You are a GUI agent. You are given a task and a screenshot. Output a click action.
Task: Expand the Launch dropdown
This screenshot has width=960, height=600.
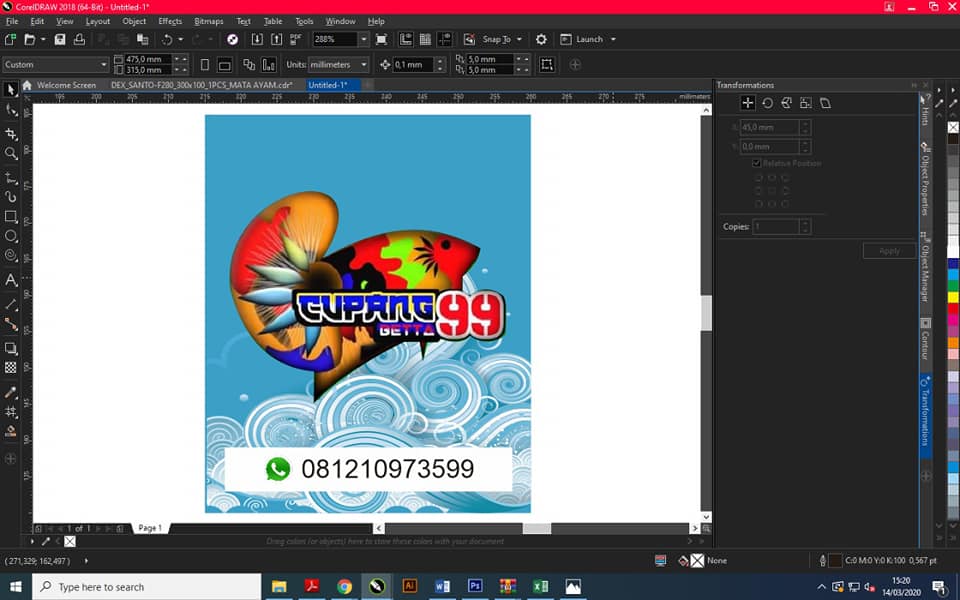click(613, 39)
